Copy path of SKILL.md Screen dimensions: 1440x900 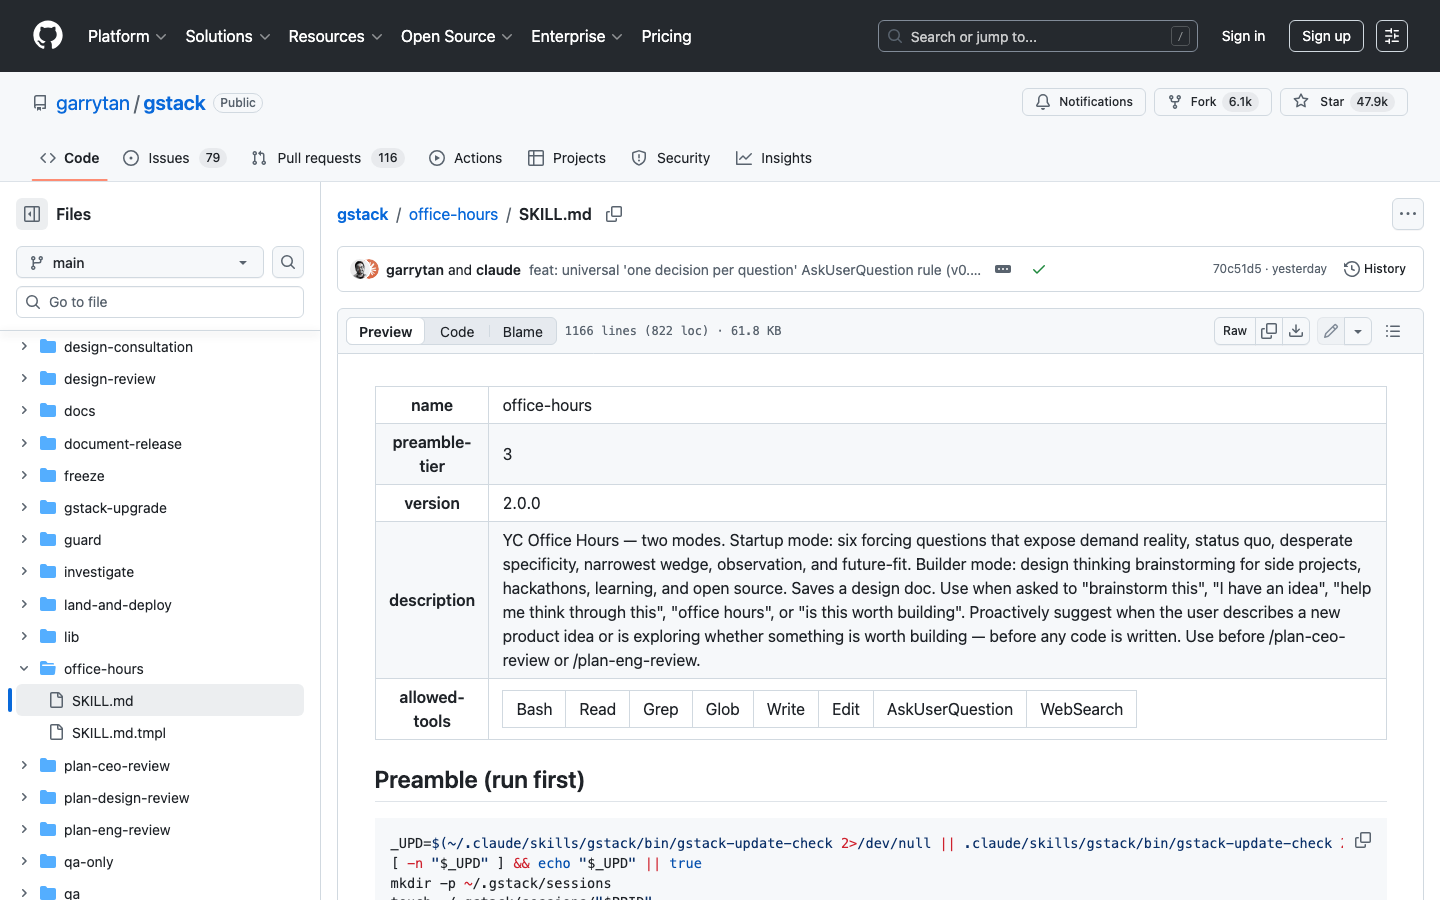click(x=614, y=214)
